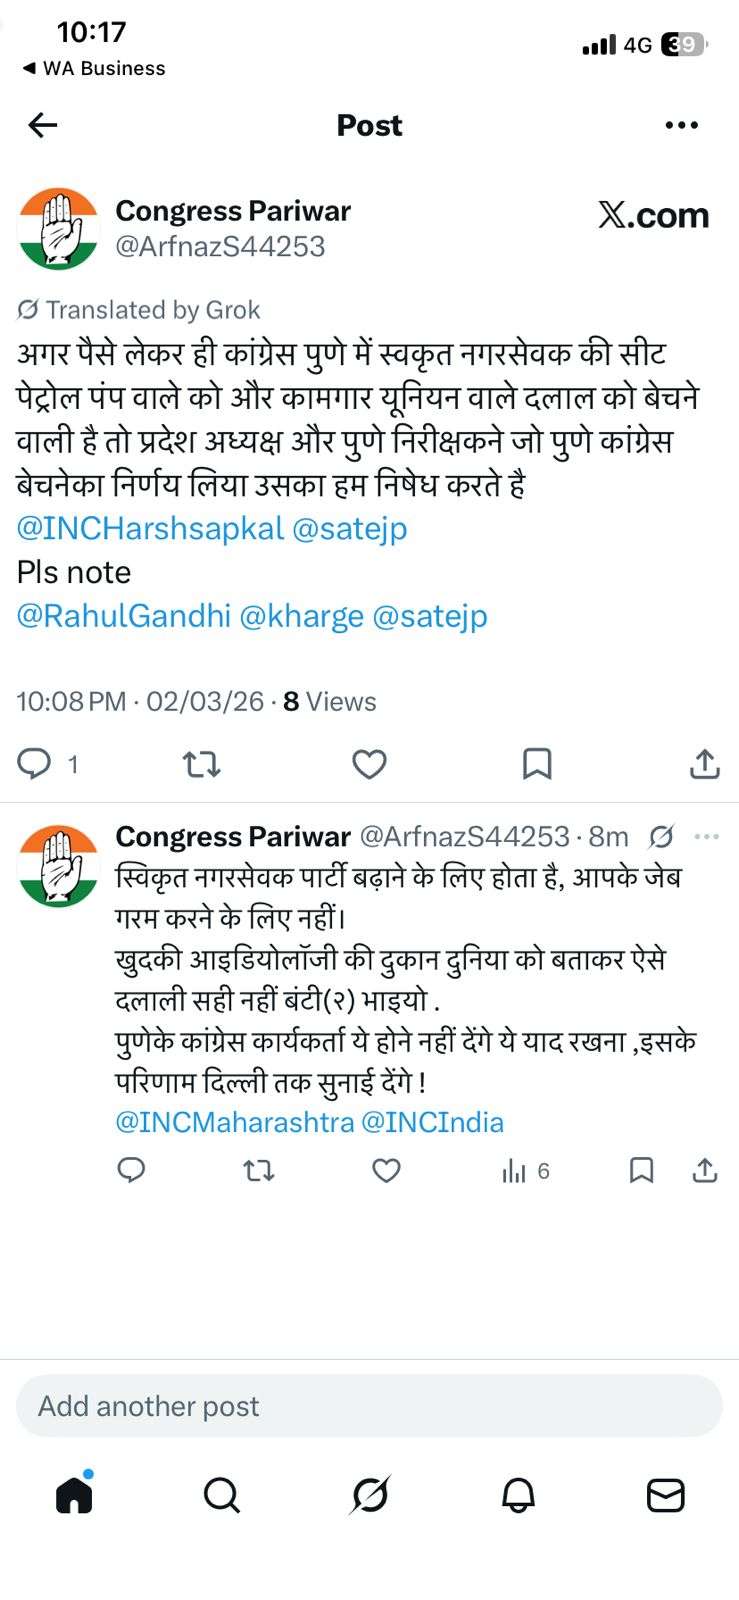Open the three-dot post options menu
The height and width of the screenshot is (1600, 739).
(681, 125)
